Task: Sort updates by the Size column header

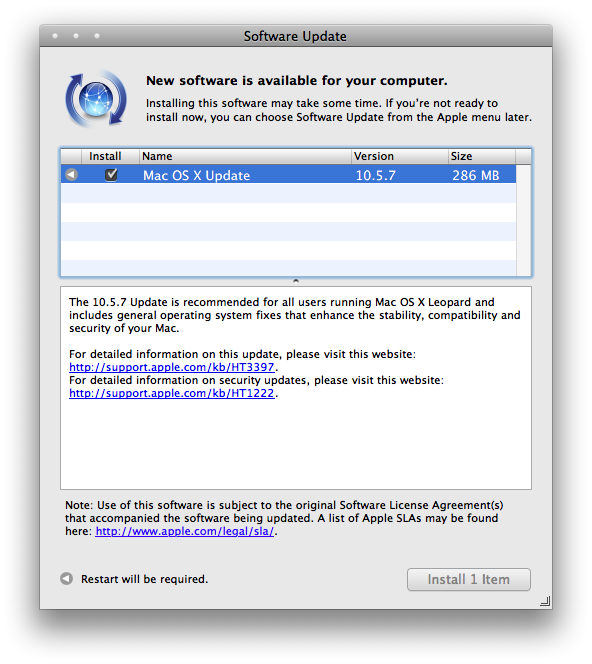Action: point(482,156)
